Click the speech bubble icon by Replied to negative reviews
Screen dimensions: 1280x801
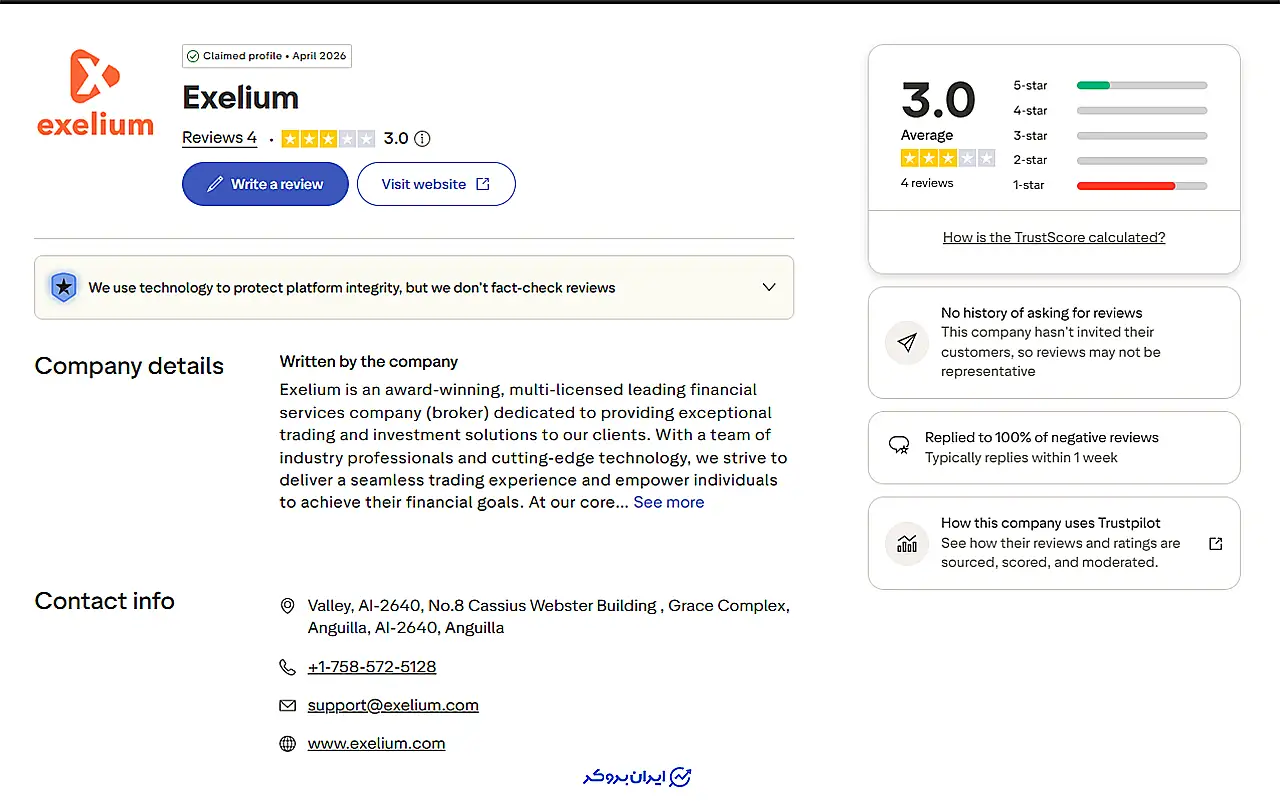[x=899, y=446]
